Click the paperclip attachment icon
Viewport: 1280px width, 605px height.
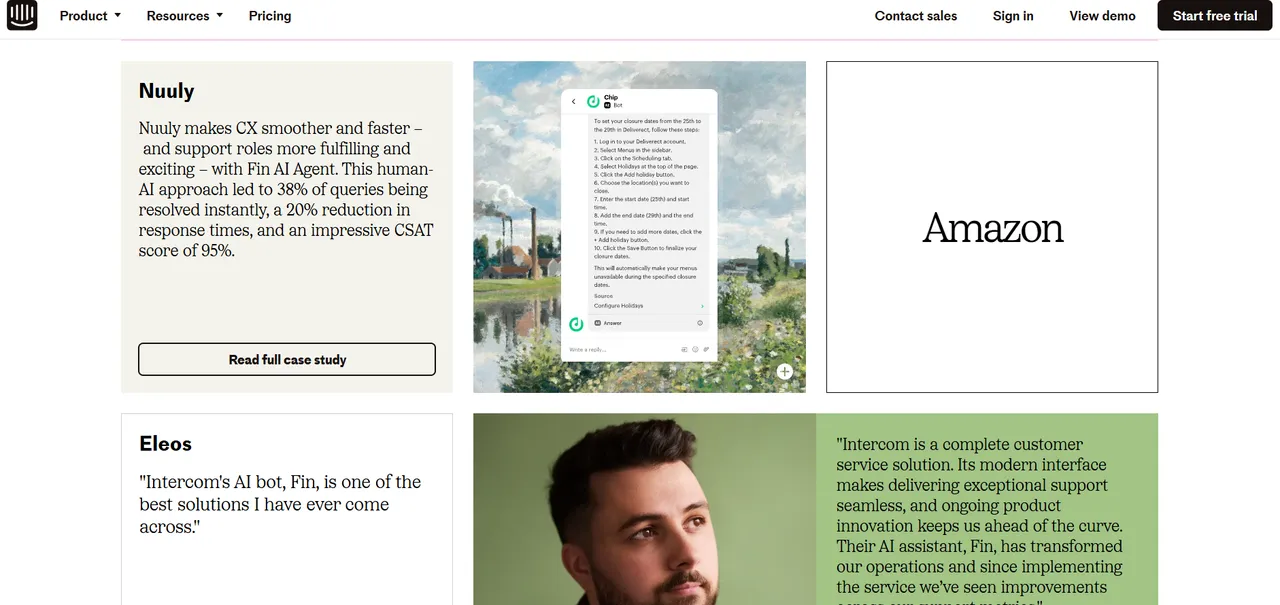706,349
